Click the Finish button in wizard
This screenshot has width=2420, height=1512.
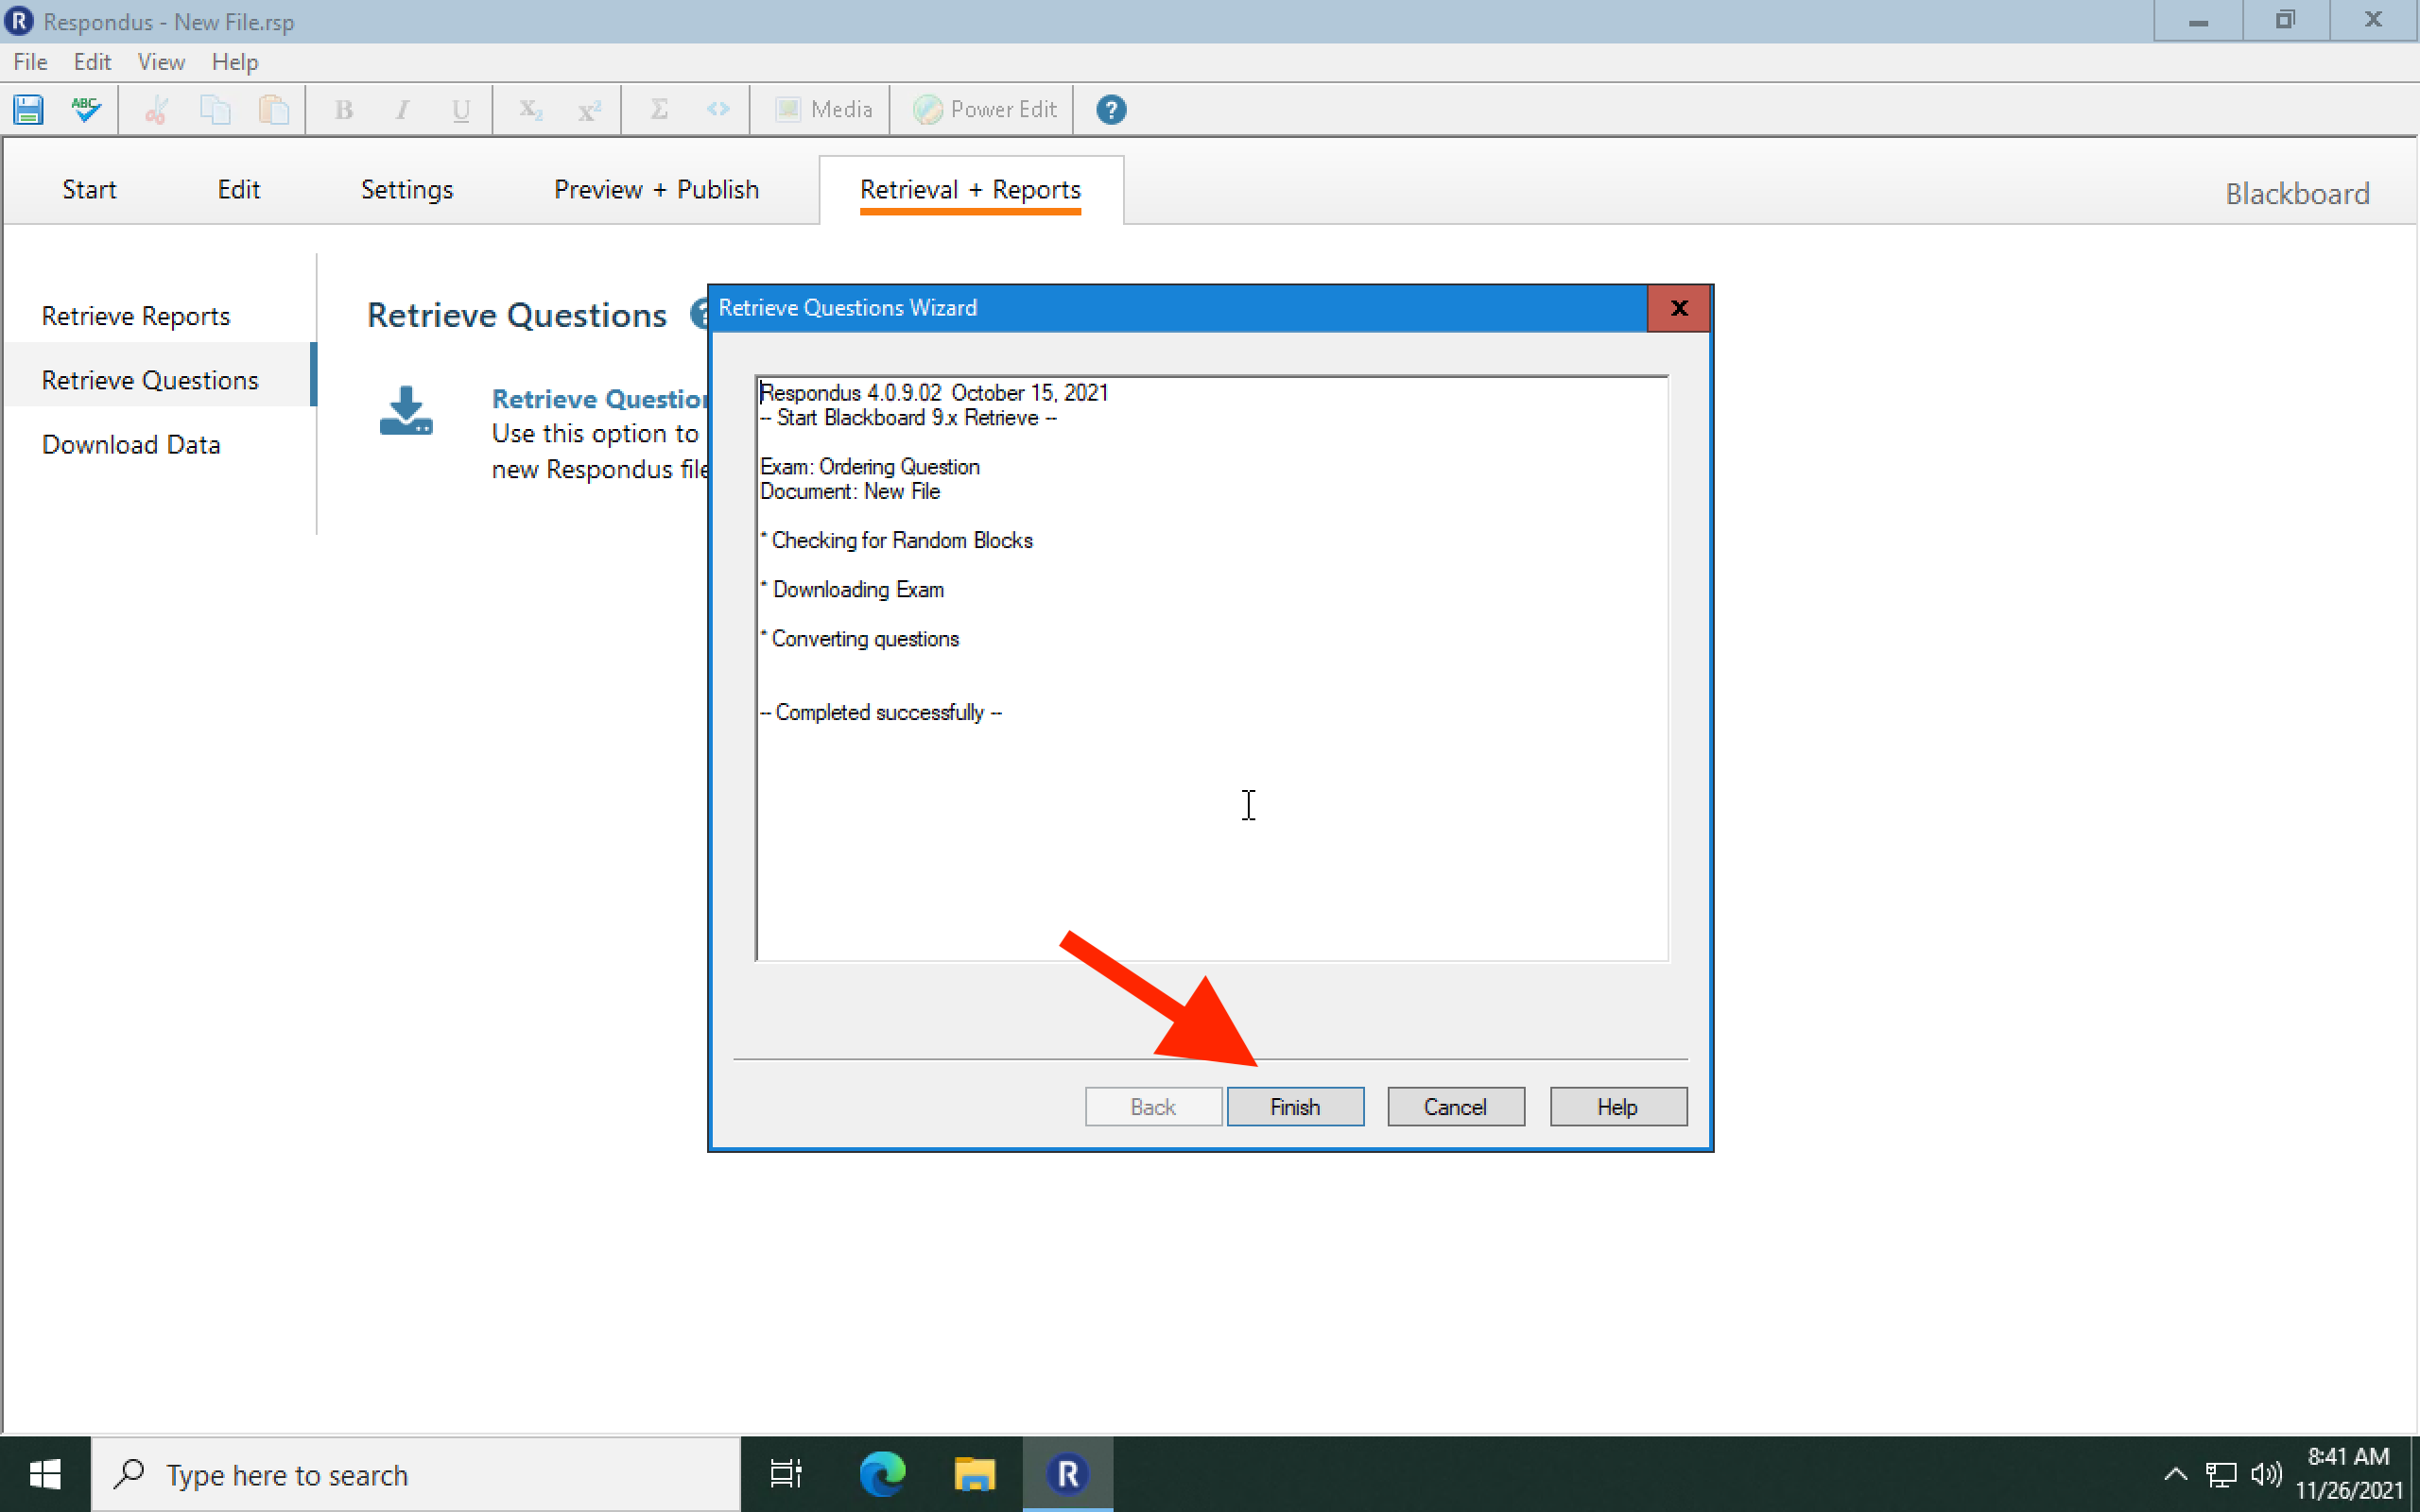point(1295,1106)
